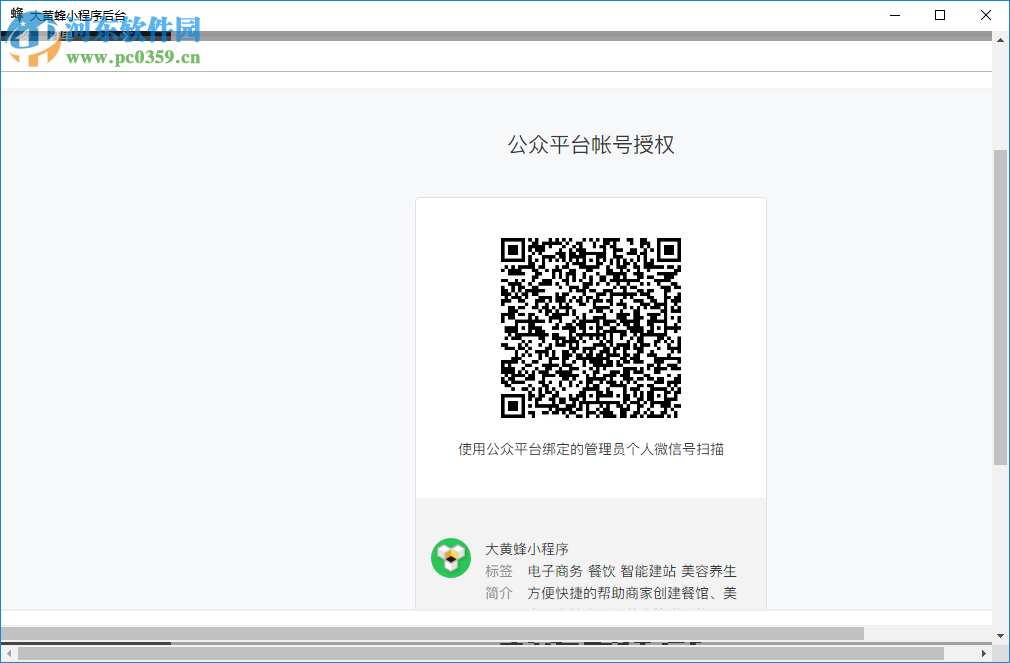Click the 公众平台帐号授权 heading
1010x663 pixels.
pos(590,144)
